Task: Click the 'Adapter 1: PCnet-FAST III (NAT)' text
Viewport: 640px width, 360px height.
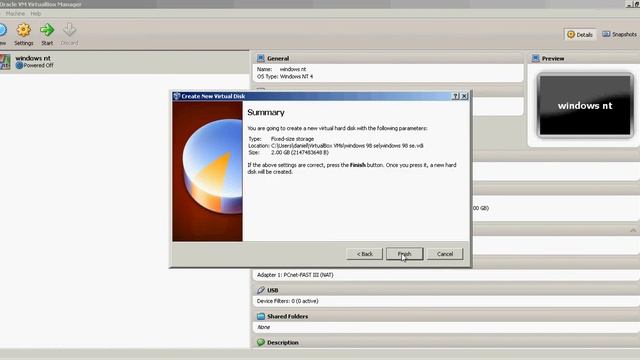Action: click(295, 275)
